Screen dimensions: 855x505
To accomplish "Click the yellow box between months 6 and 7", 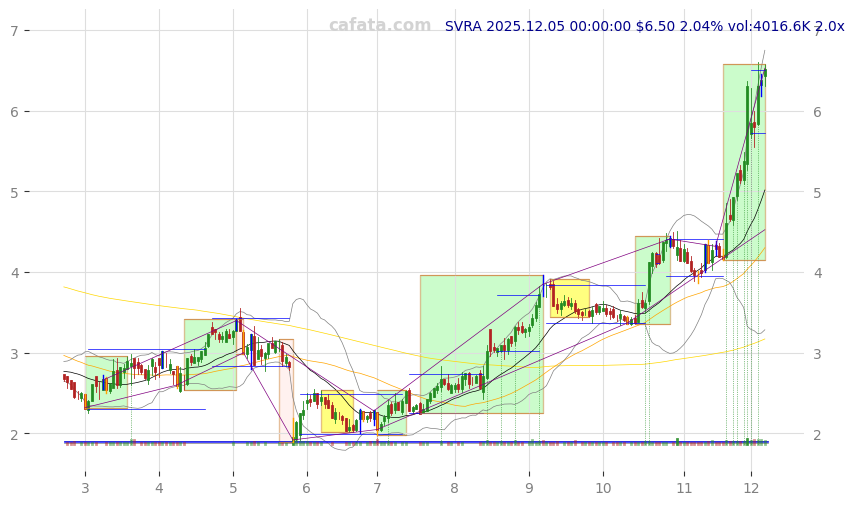I will click(x=337, y=411).
